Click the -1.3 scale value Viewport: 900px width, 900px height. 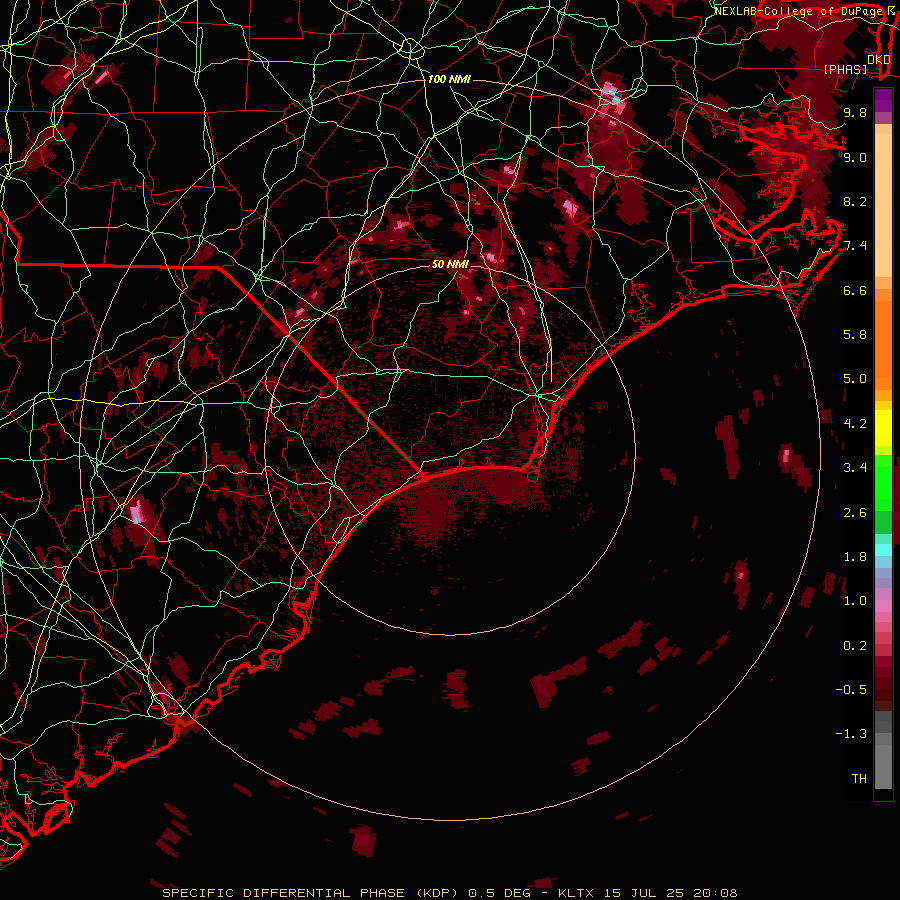pos(851,734)
